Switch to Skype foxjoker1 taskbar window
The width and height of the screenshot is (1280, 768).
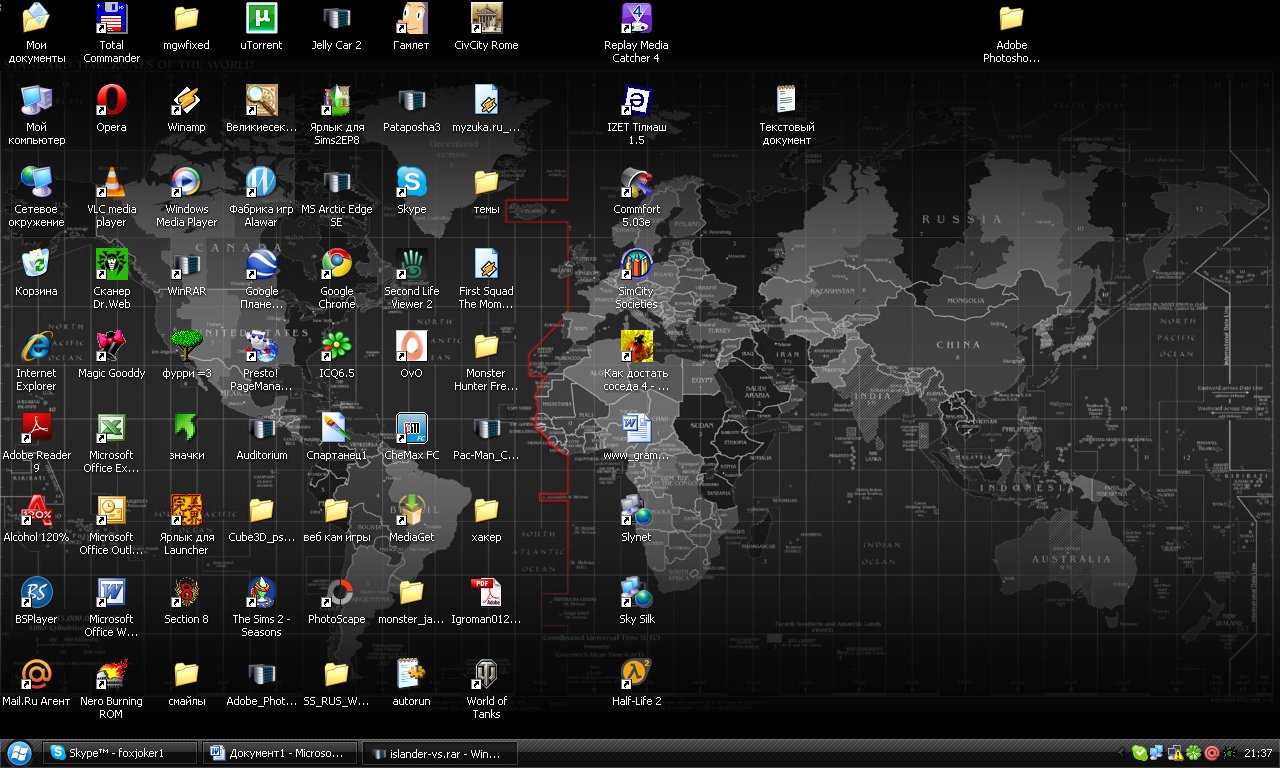coord(119,753)
